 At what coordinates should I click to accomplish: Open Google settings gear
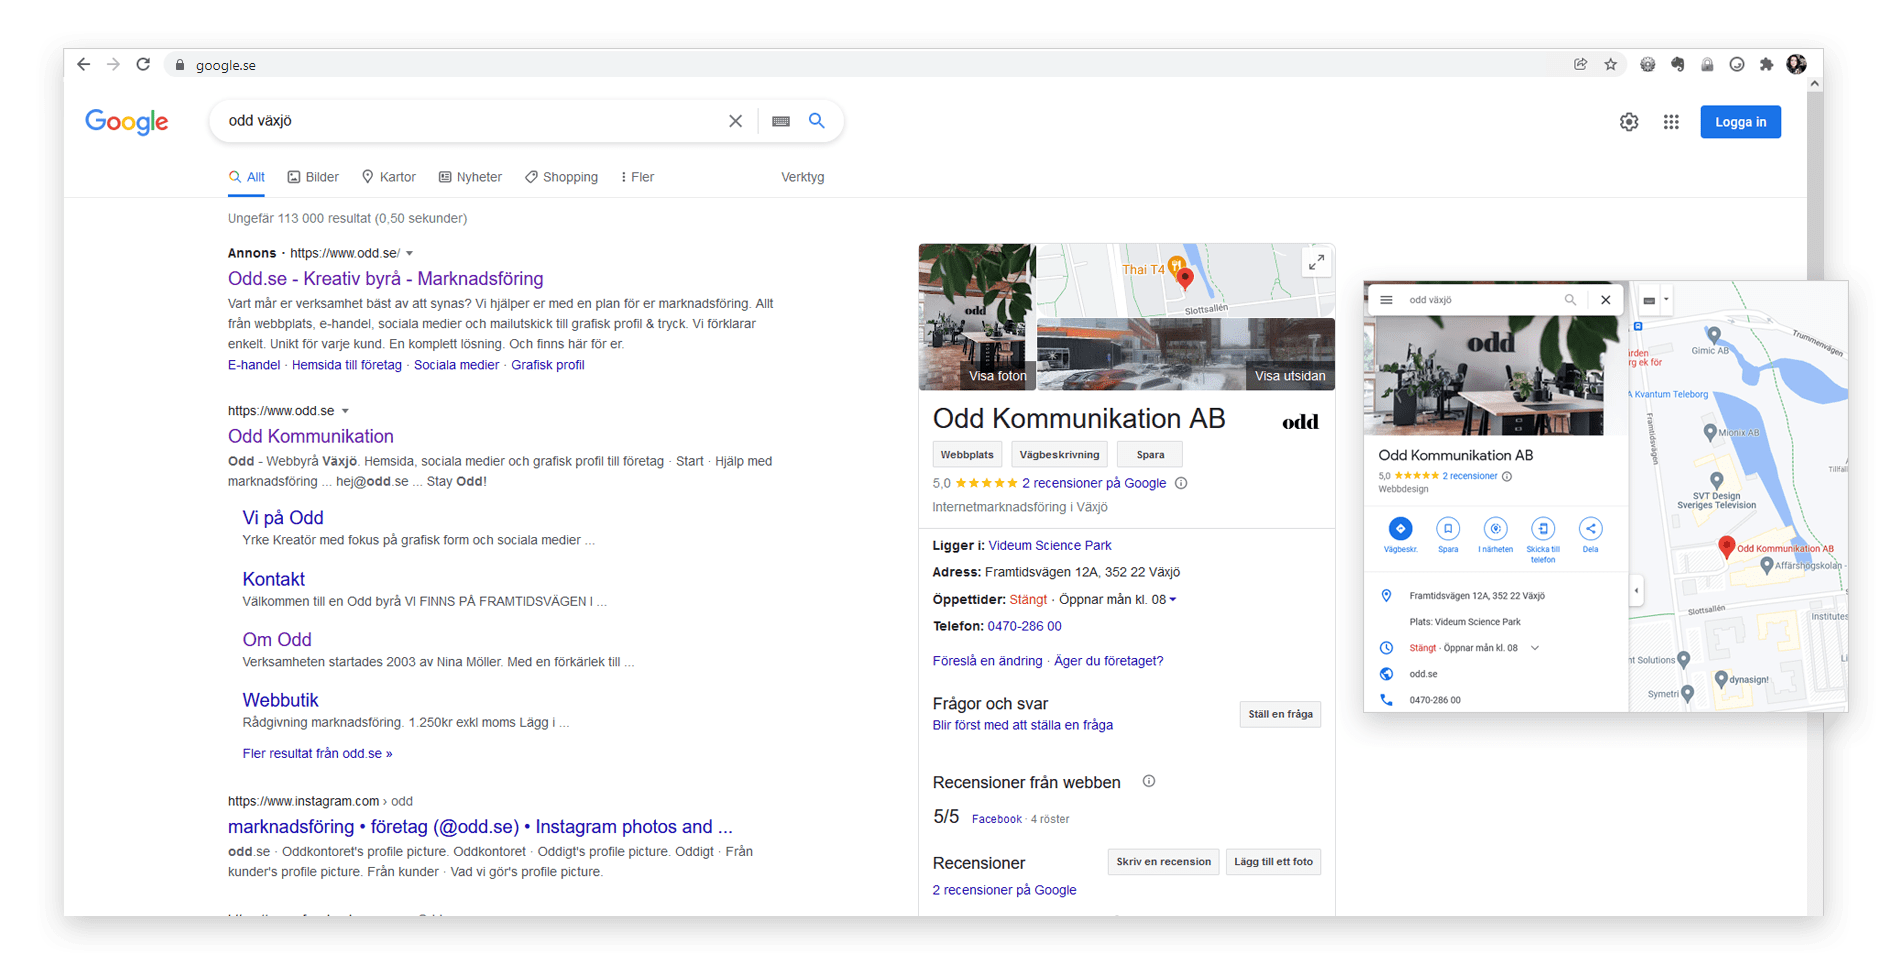[1629, 122]
